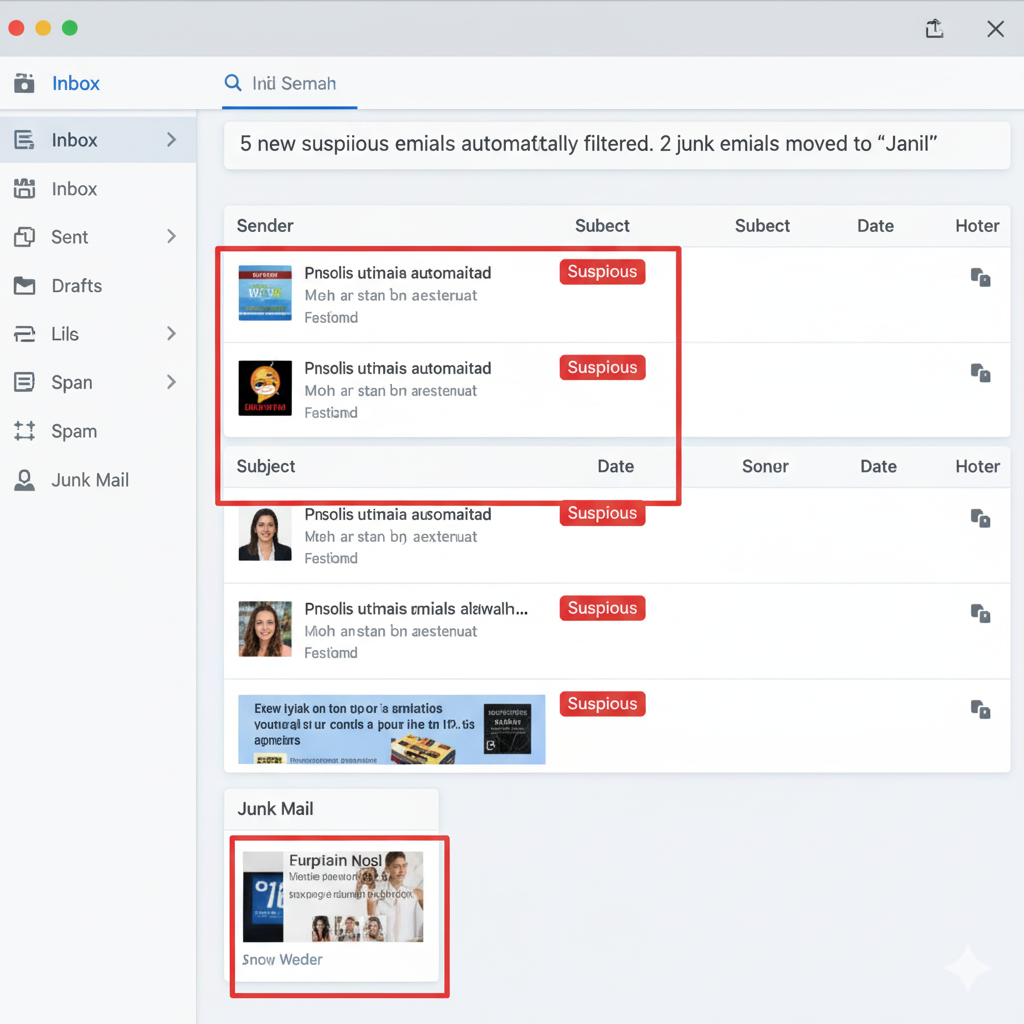The image size is (1024, 1024).
Task: Expand the Inbox sidebar chevron
Action: [x=171, y=140]
